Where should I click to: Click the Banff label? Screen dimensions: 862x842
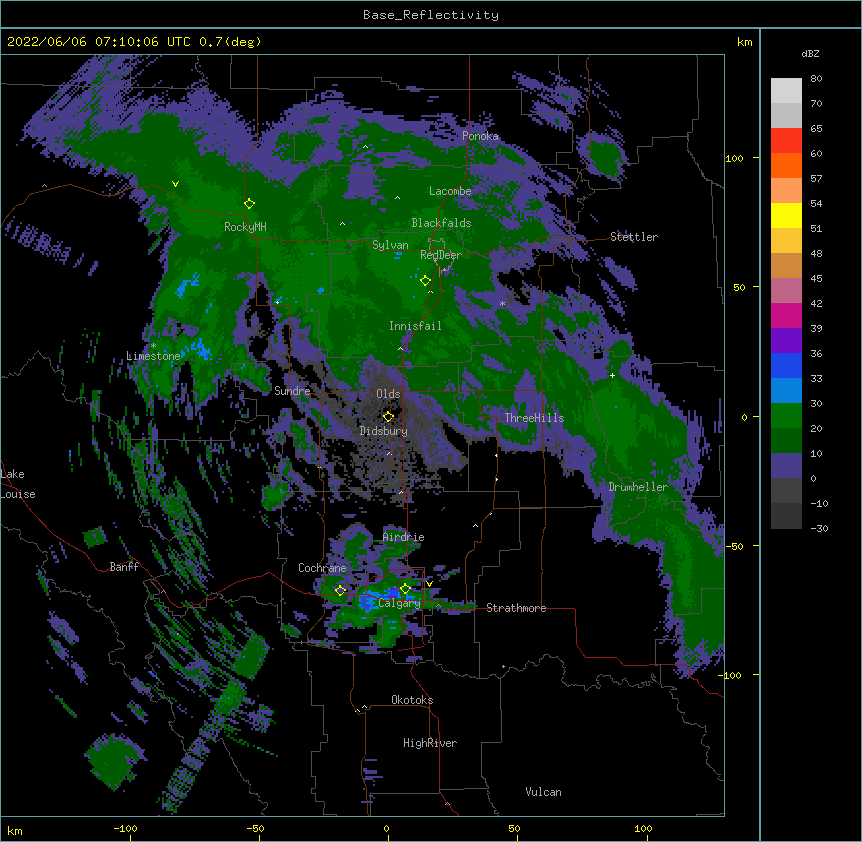(124, 567)
